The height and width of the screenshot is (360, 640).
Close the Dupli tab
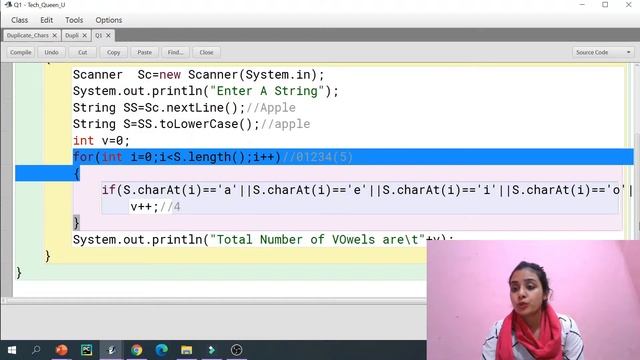coord(84,36)
